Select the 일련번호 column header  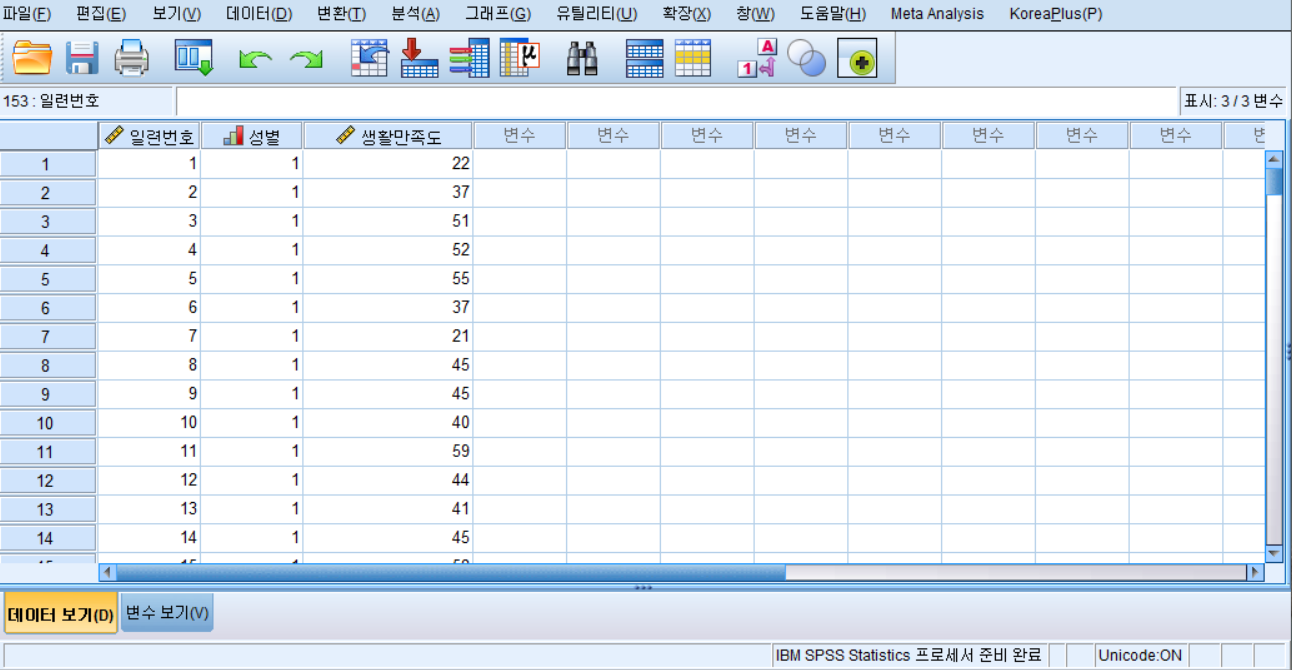149,136
